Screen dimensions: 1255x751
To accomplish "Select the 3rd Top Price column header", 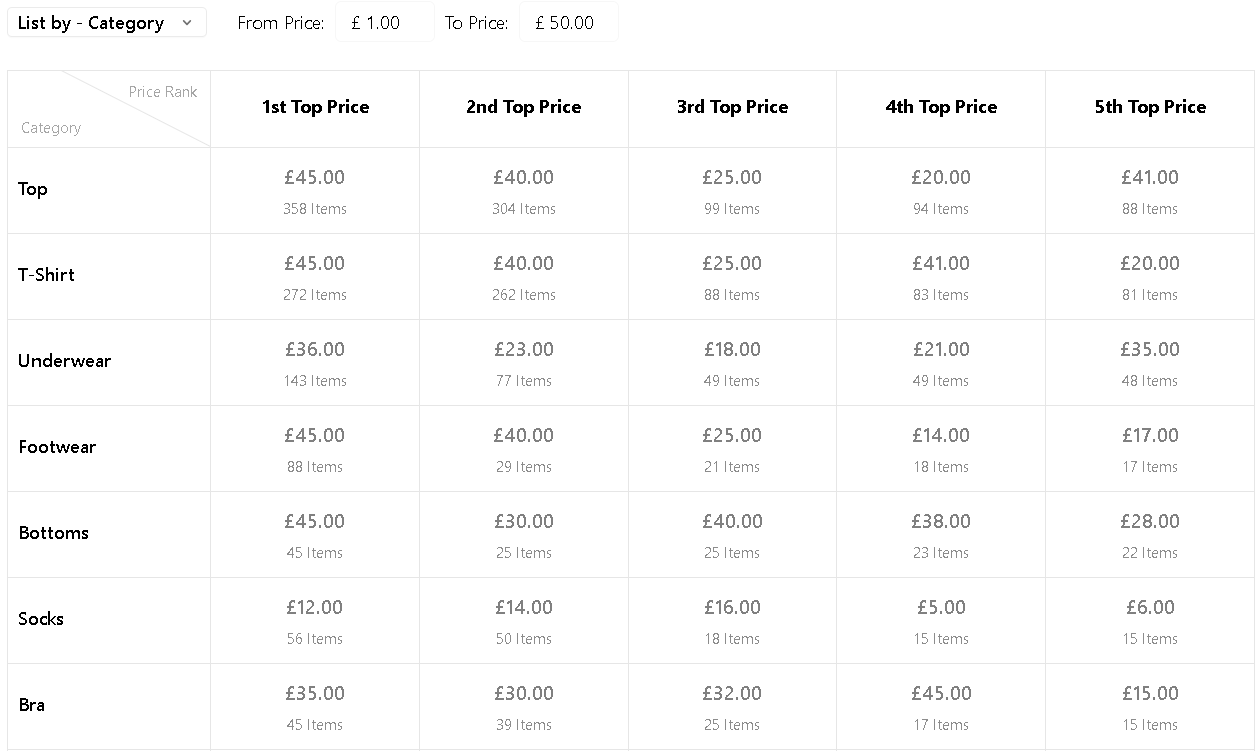I will (x=733, y=108).
